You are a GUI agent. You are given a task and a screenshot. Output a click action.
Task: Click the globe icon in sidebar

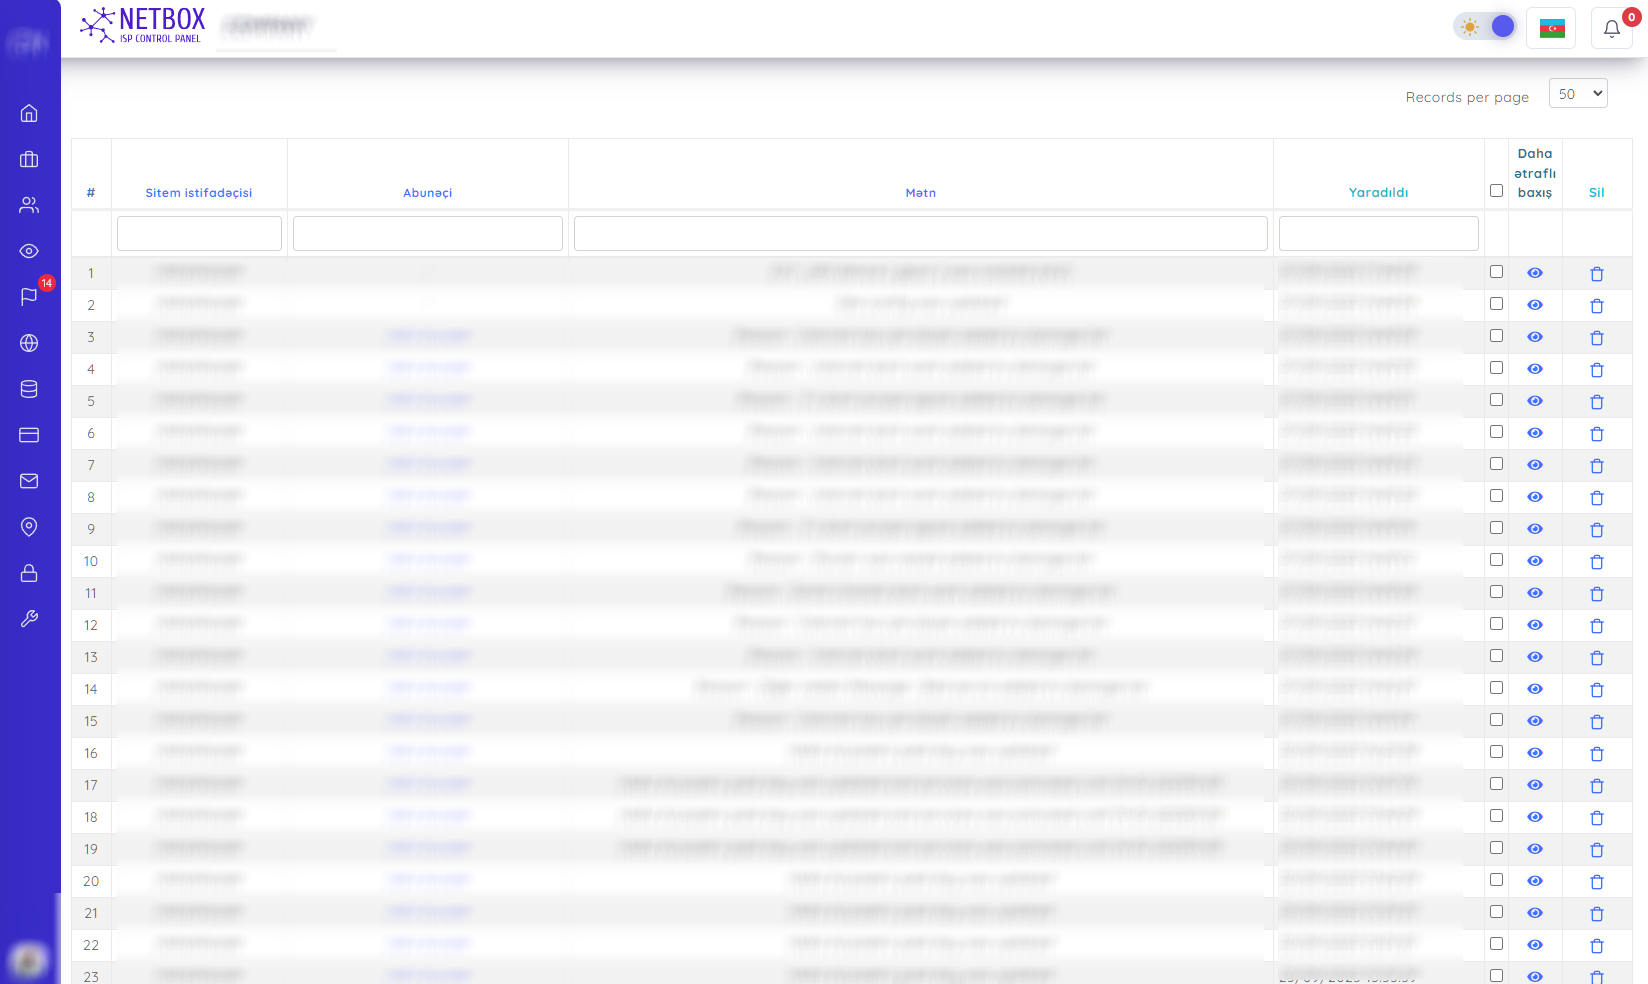pyautogui.click(x=29, y=343)
